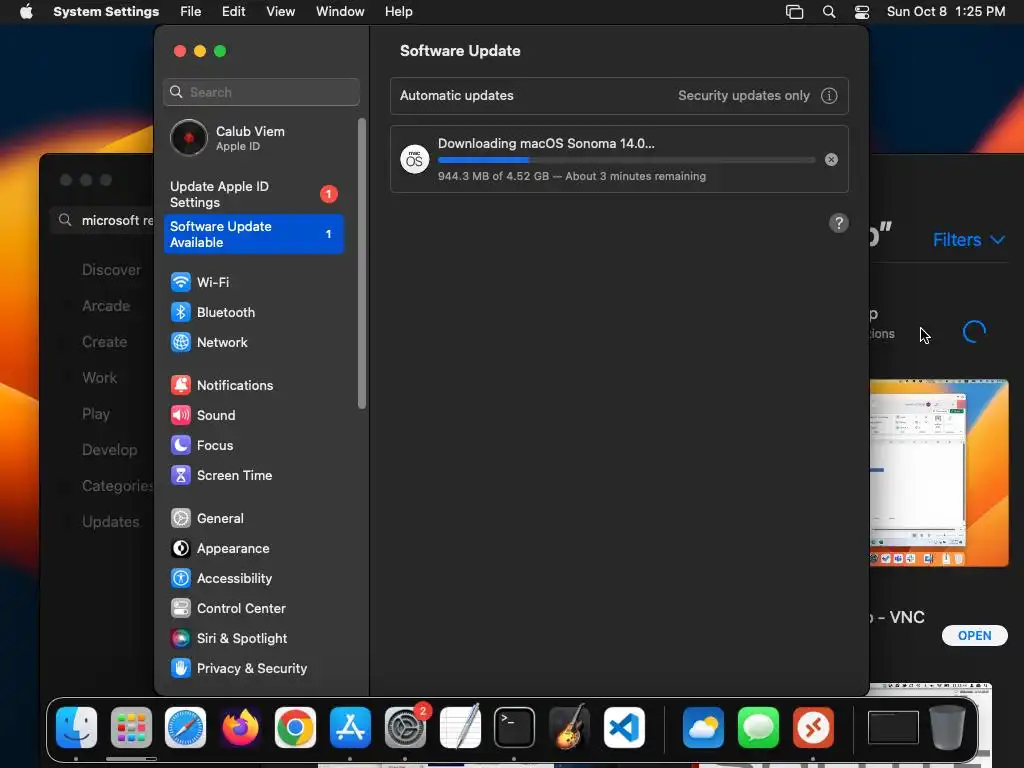The image size is (1024, 768).
Task: Click the macOS icon beside download
Action: coord(414,159)
